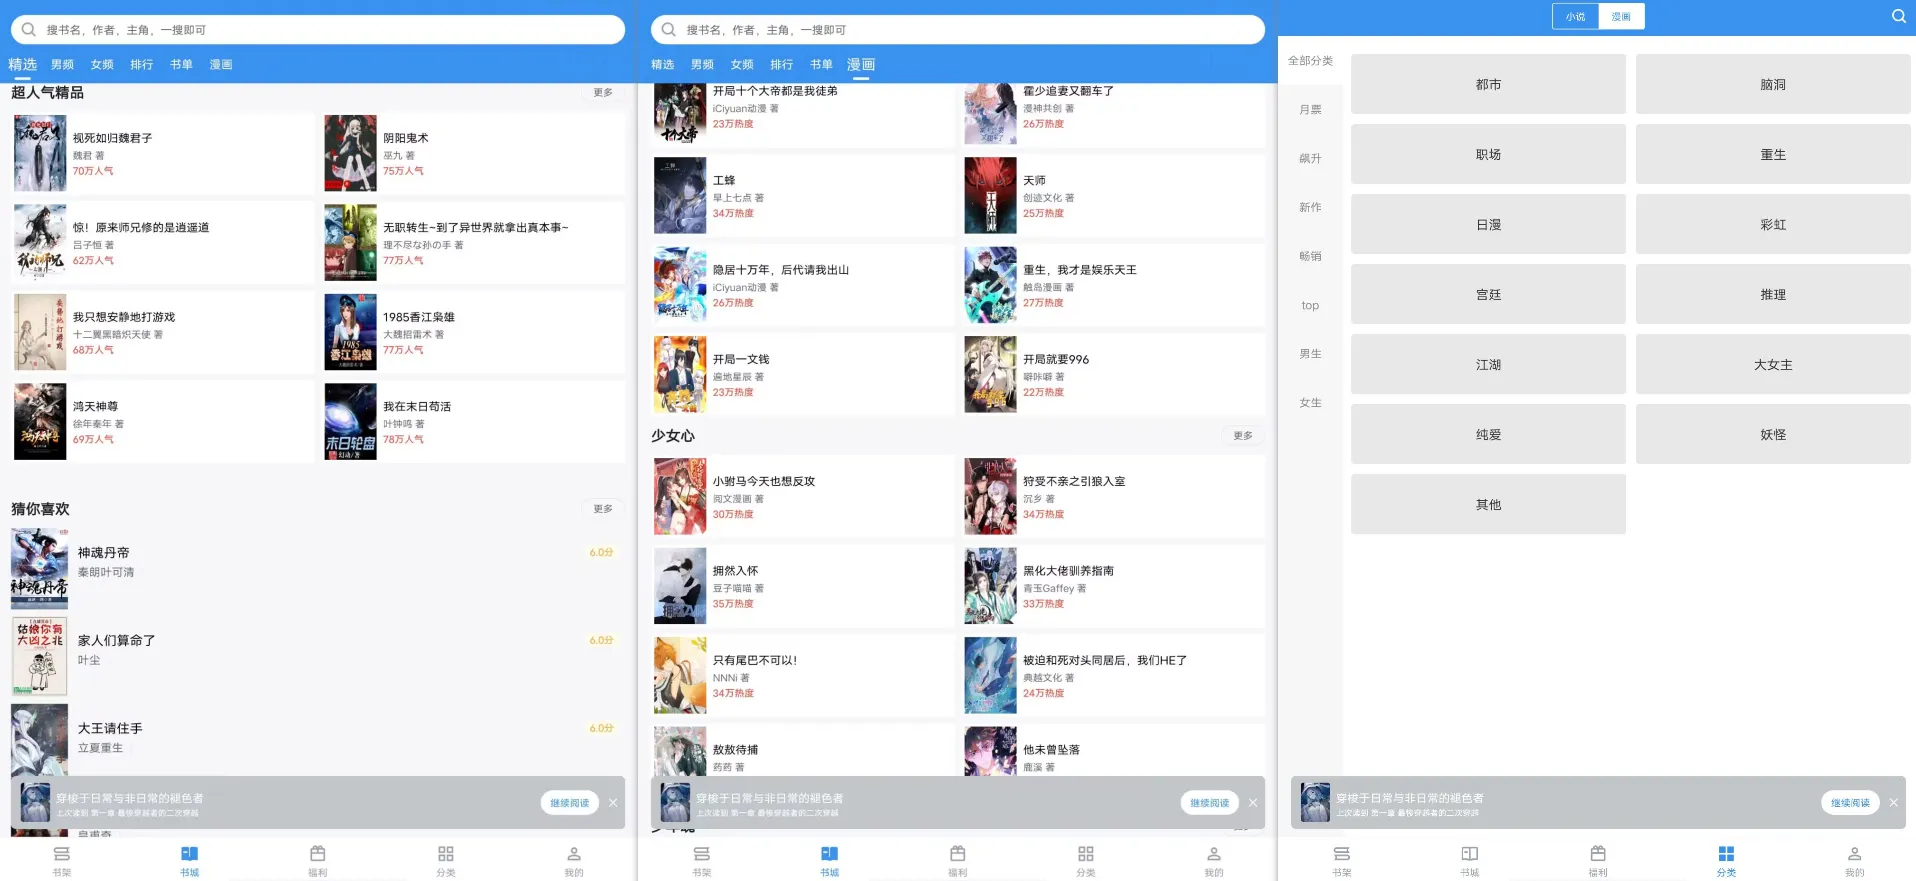
Task: Open 福利 in the right panel's bottom bar
Action: coord(1598,860)
